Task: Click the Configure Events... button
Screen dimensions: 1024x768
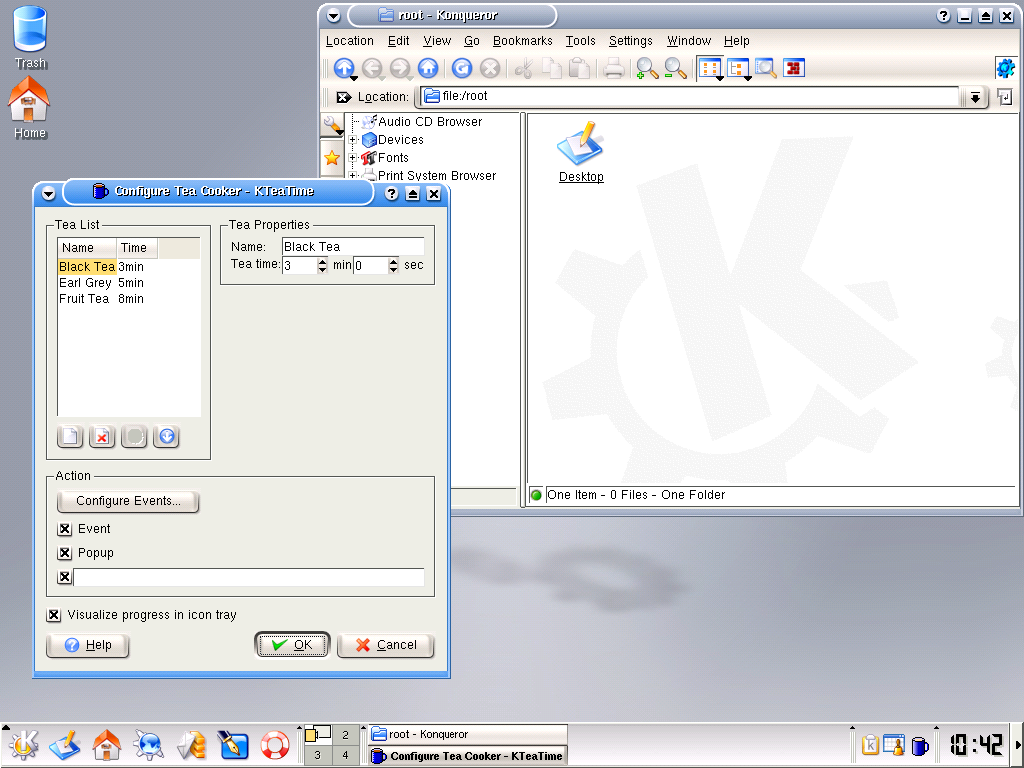Action: click(128, 502)
